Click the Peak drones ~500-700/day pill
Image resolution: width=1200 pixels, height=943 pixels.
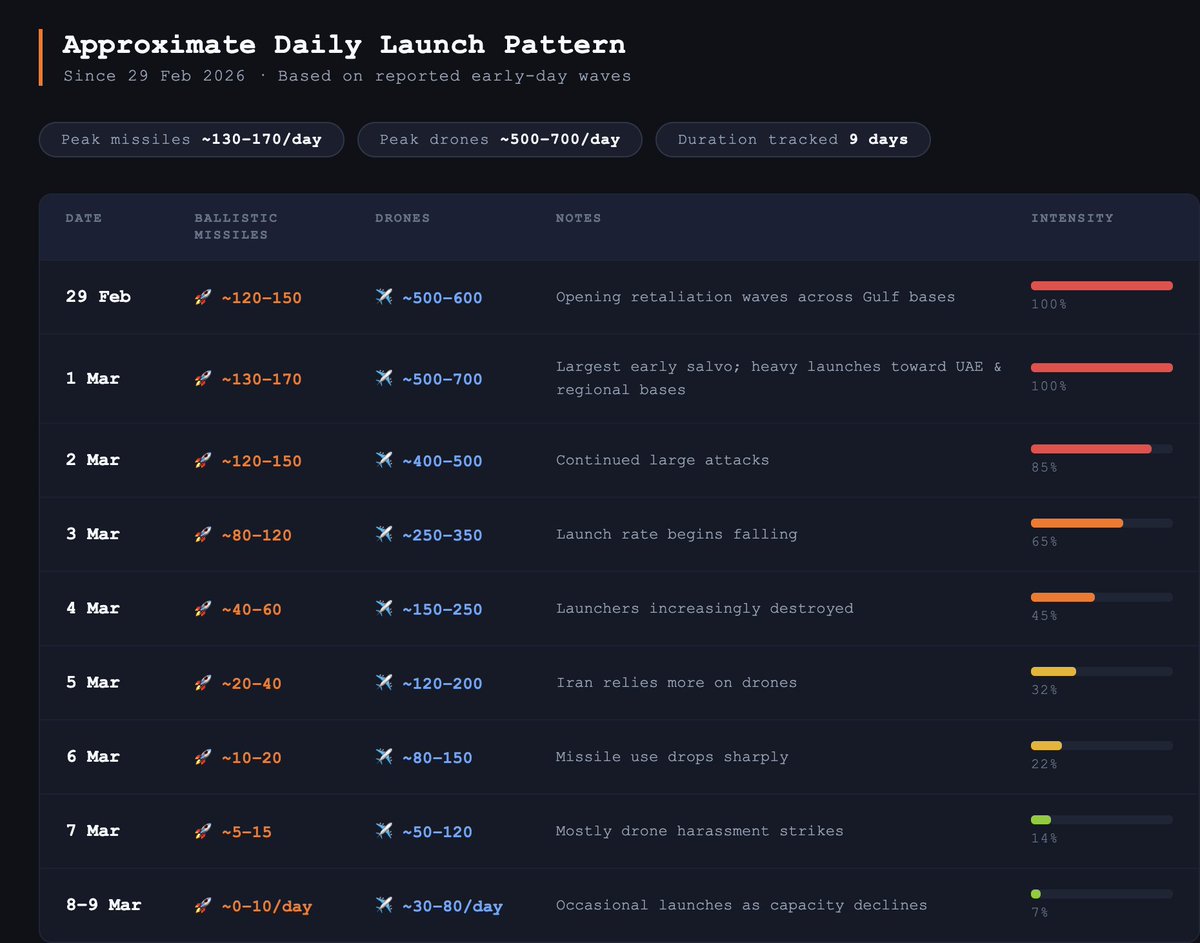(500, 140)
